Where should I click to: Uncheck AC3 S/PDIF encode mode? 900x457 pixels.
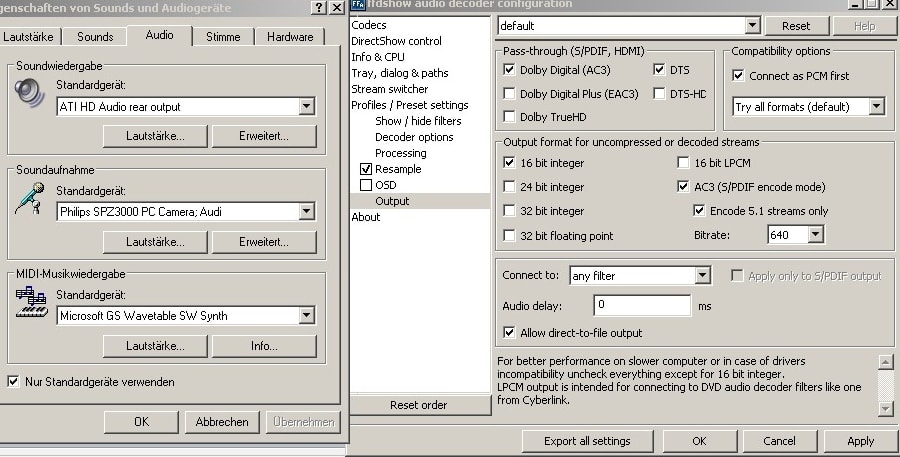(x=684, y=187)
